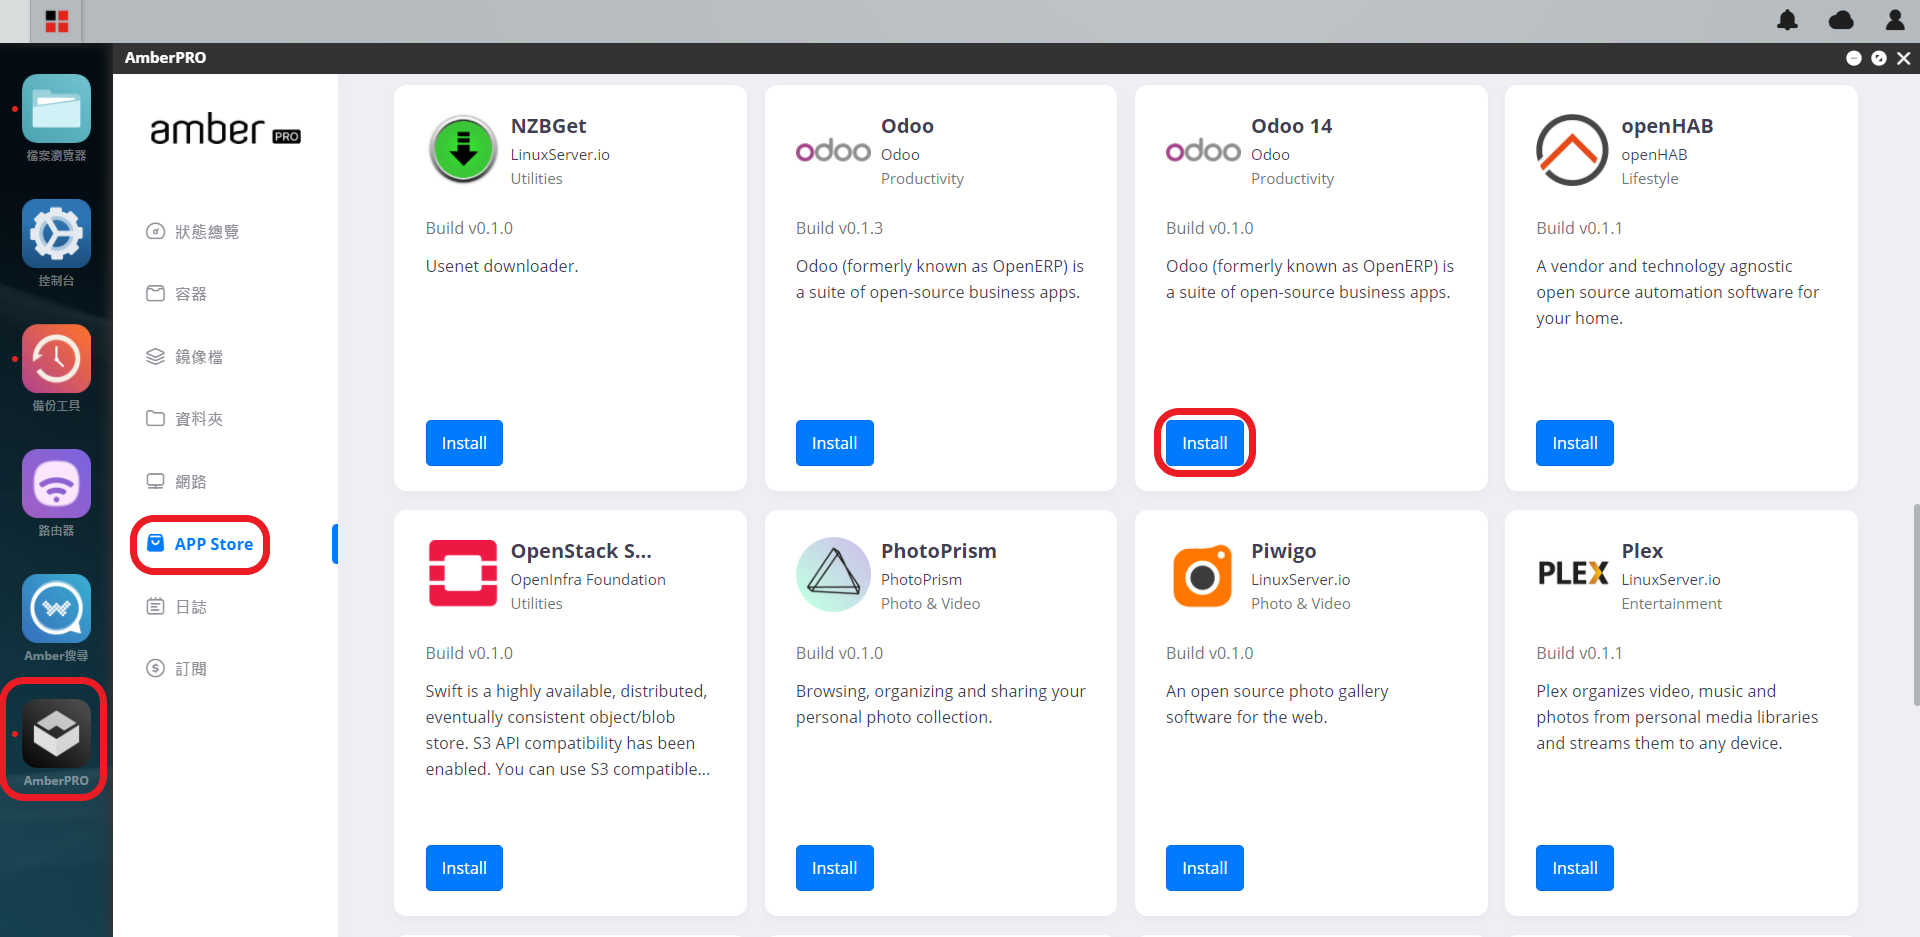
Task: Install PhotoPrism
Action: [x=834, y=868]
